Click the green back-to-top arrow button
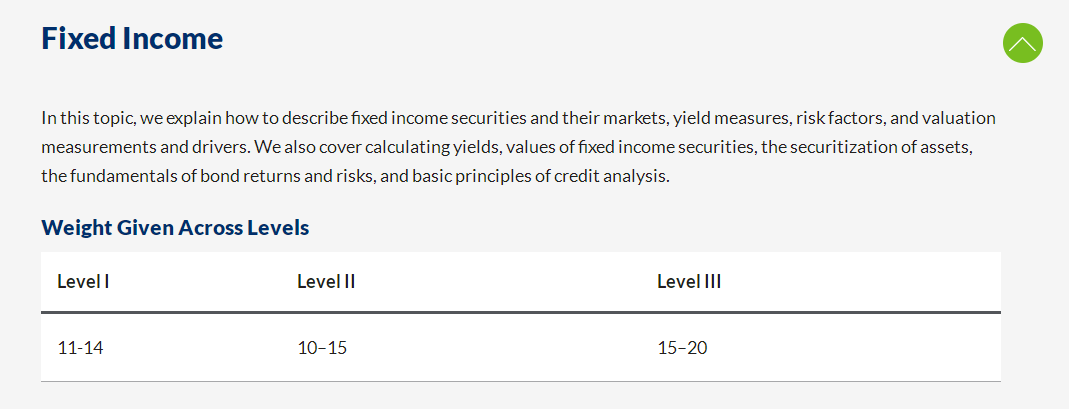This screenshot has height=409, width=1069. pyautogui.click(x=1022, y=43)
